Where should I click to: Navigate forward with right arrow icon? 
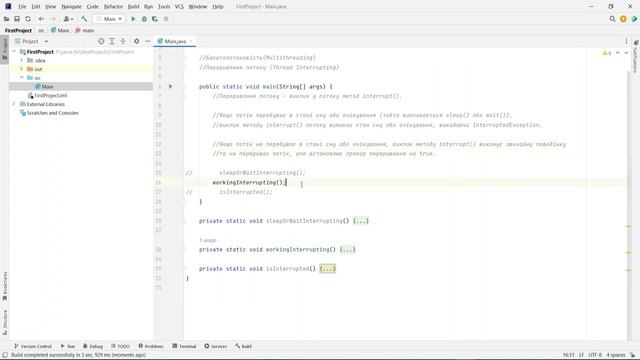pos(53,19)
